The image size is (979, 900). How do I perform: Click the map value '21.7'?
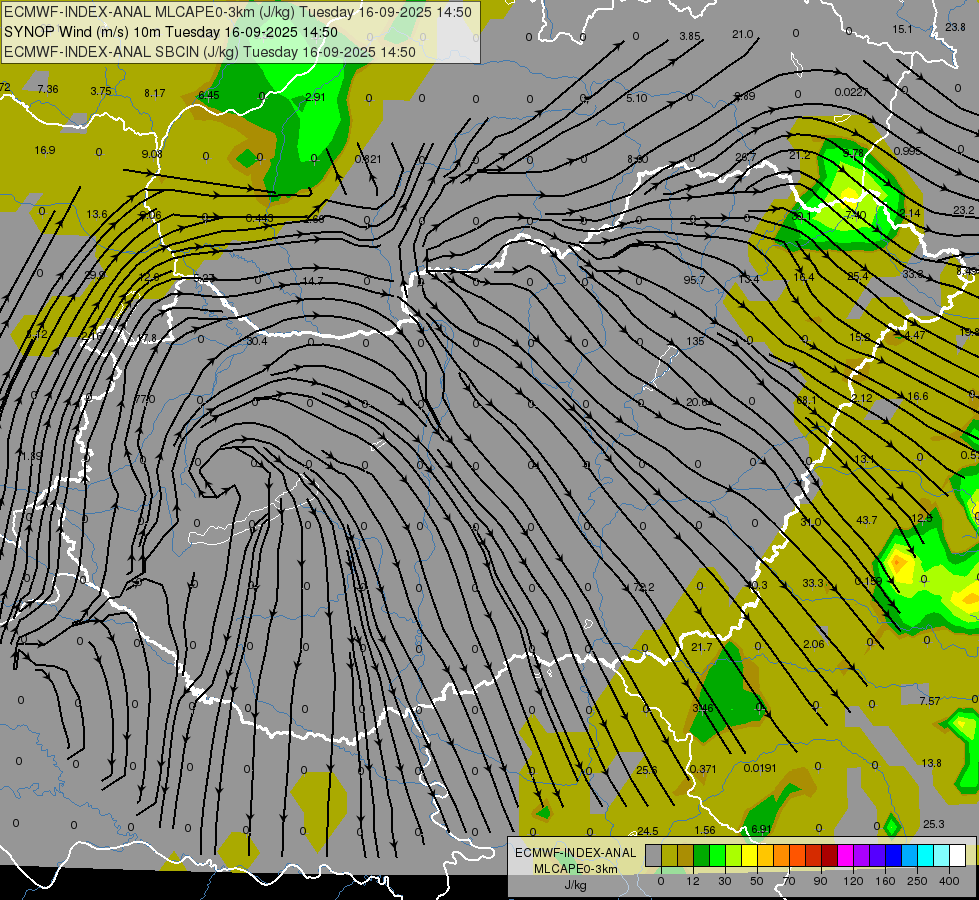tap(702, 647)
